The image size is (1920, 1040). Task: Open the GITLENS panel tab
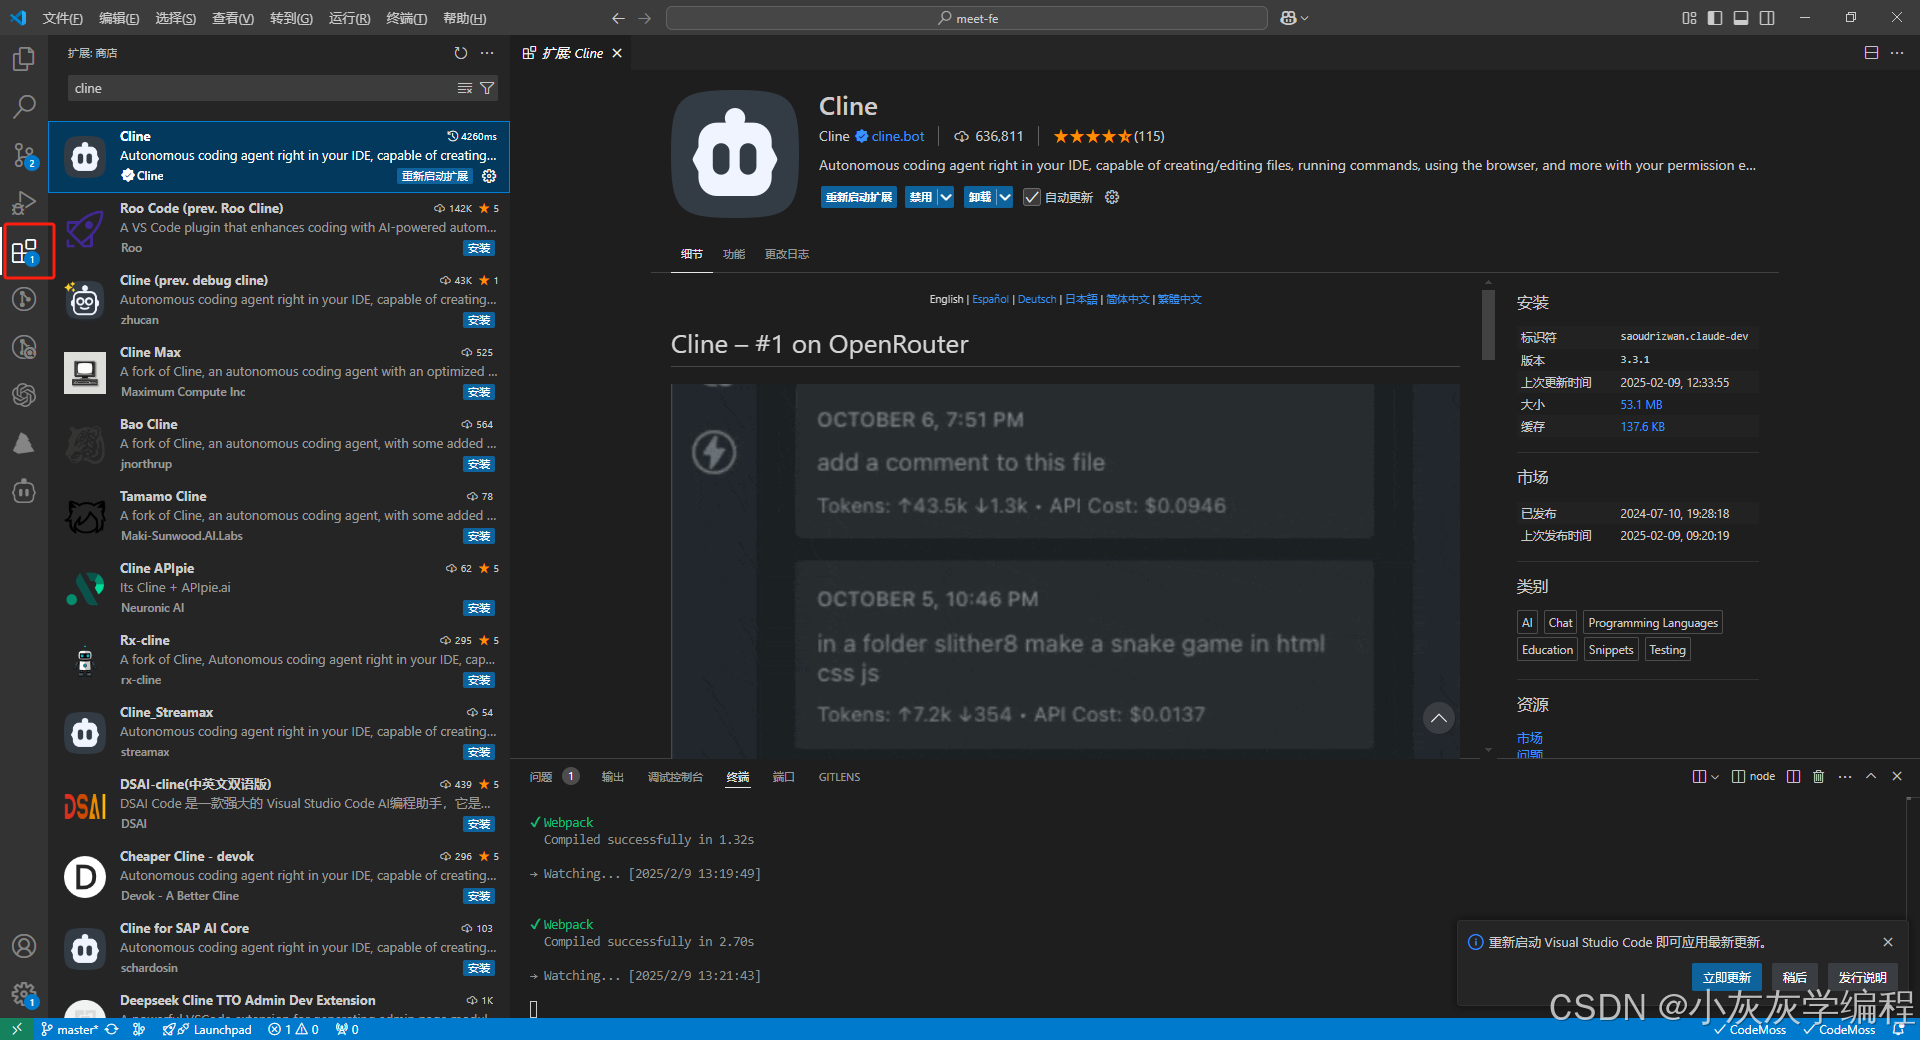click(839, 777)
